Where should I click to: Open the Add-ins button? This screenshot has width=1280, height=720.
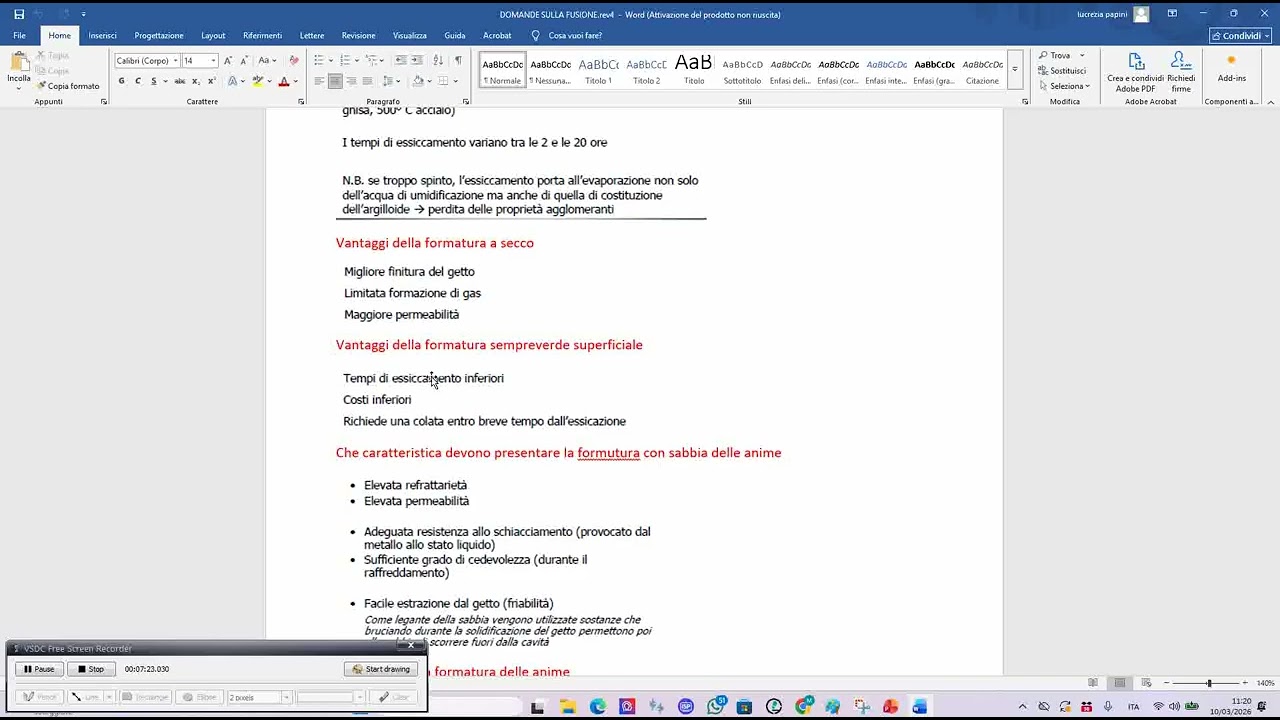pyautogui.click(x=1232, y=68)
